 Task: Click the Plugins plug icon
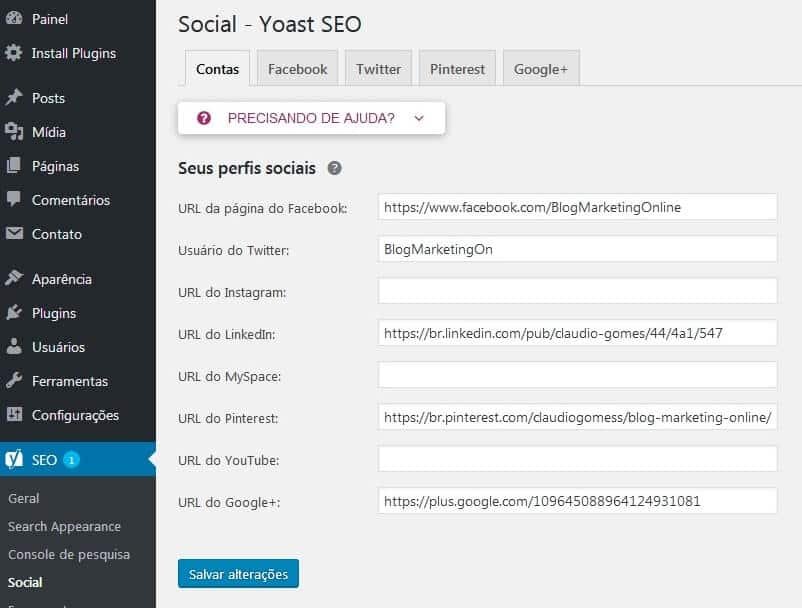tap(14, 312)
